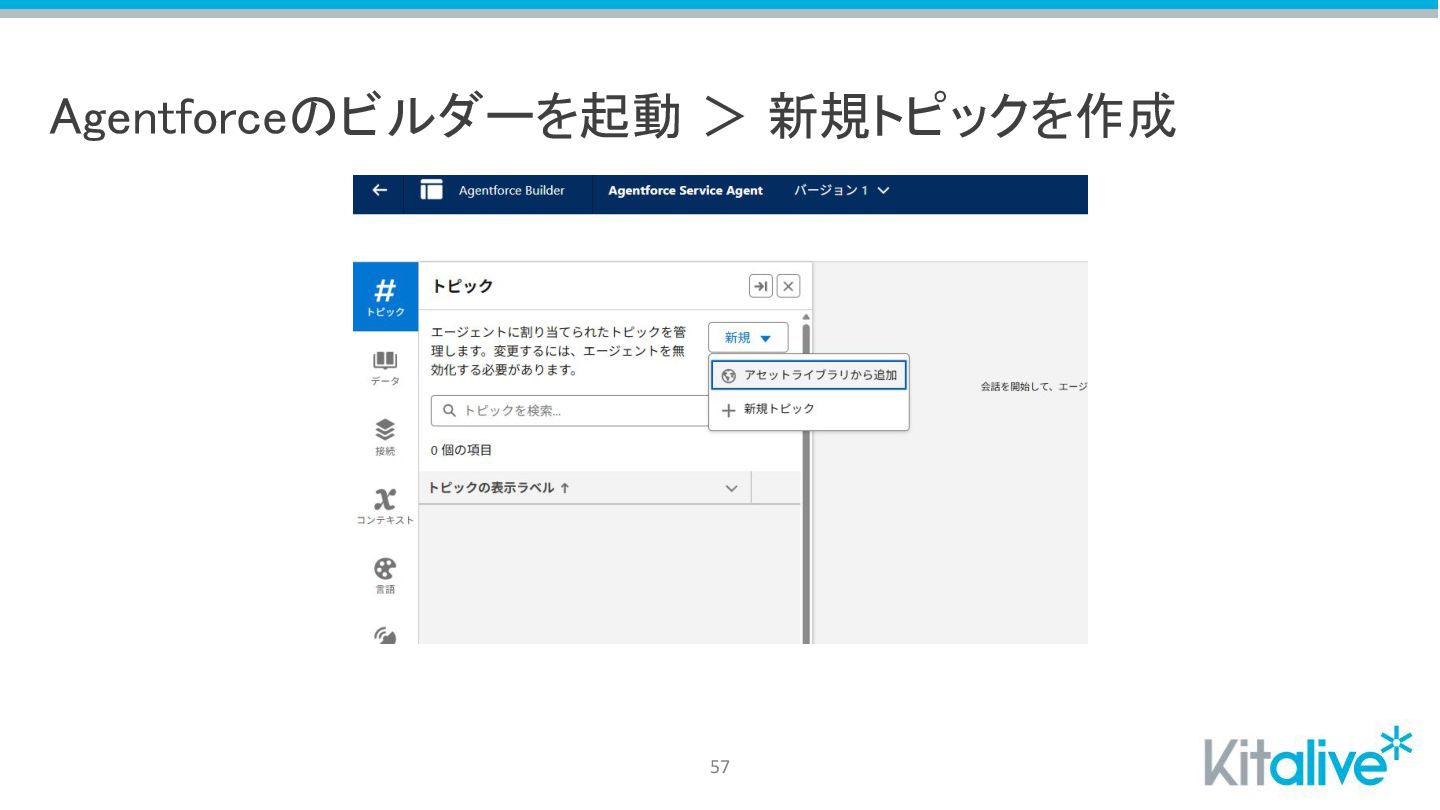Open the コンテキスト variable sidebar icon

click(385, 507)
